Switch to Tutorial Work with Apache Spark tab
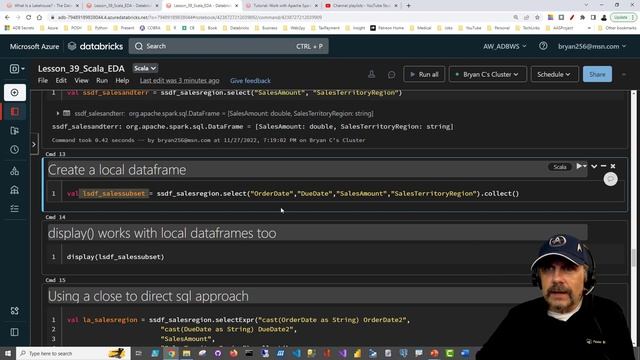 [x=282, y=6]
